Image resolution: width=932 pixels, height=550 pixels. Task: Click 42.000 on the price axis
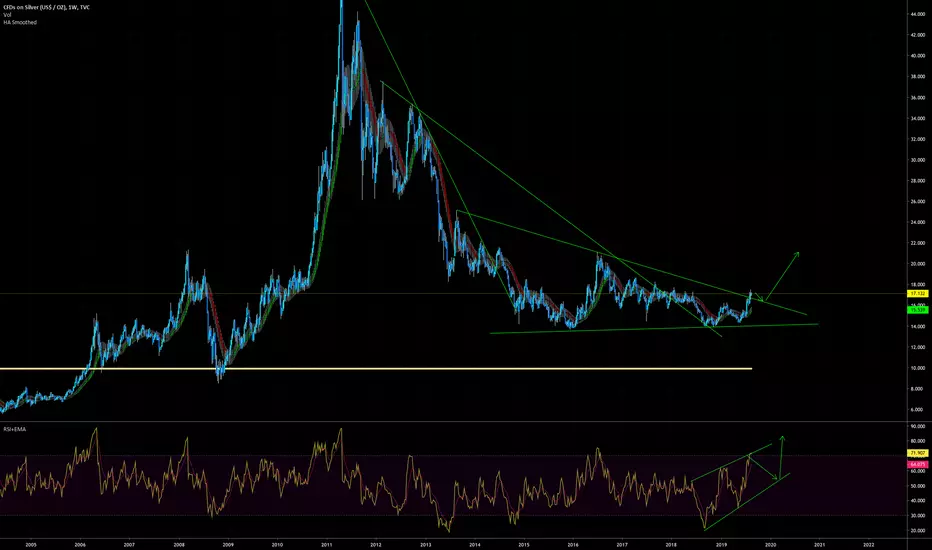coord(917,35)
